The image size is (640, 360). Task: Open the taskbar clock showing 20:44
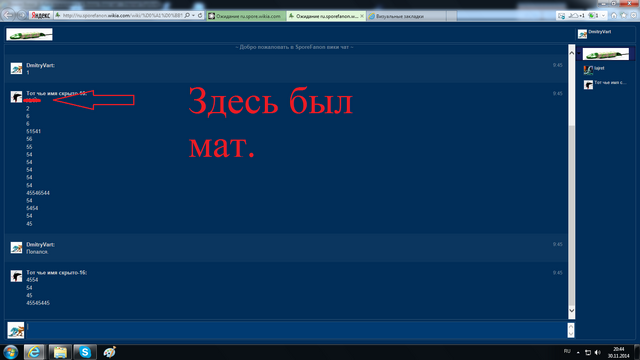pos(618,352)
